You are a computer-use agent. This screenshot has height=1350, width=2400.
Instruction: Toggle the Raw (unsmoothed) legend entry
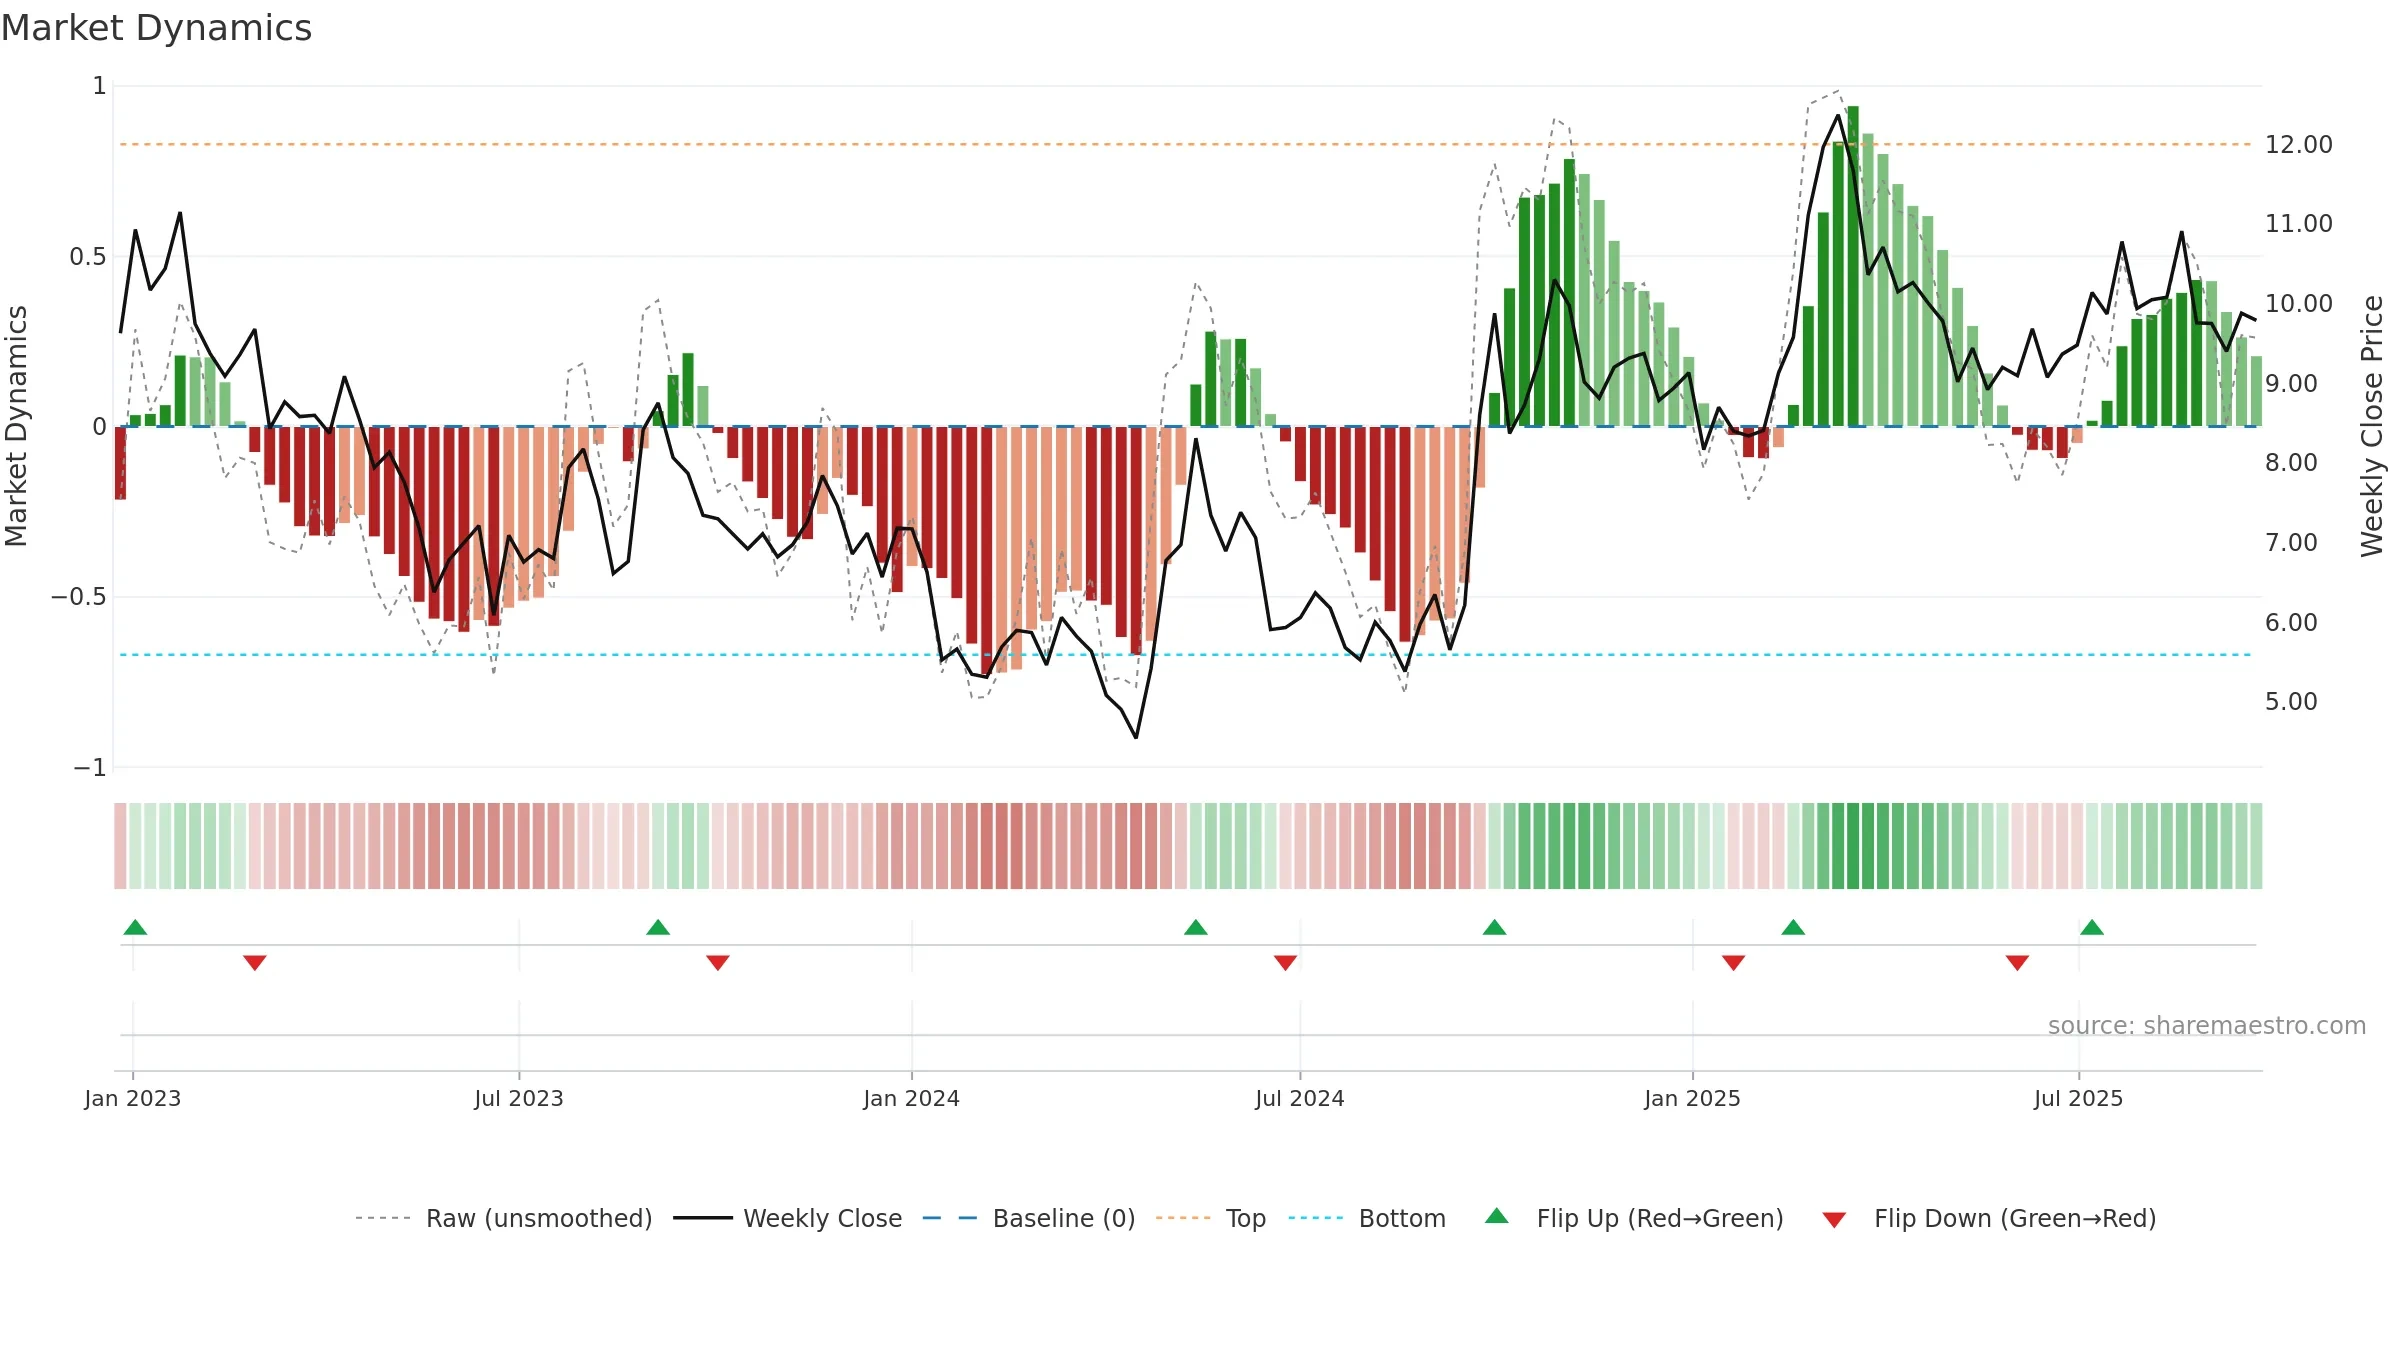(503, 1218)
